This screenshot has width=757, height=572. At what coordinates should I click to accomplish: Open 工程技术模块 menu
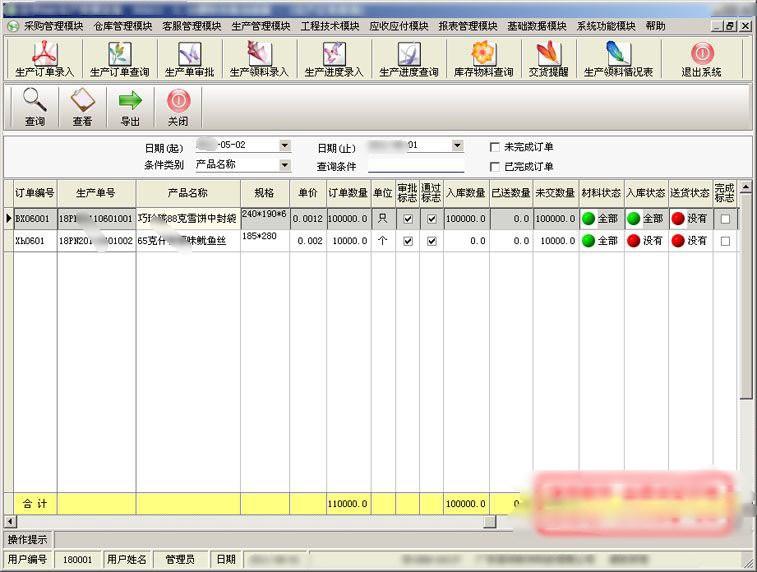point(330,26)
